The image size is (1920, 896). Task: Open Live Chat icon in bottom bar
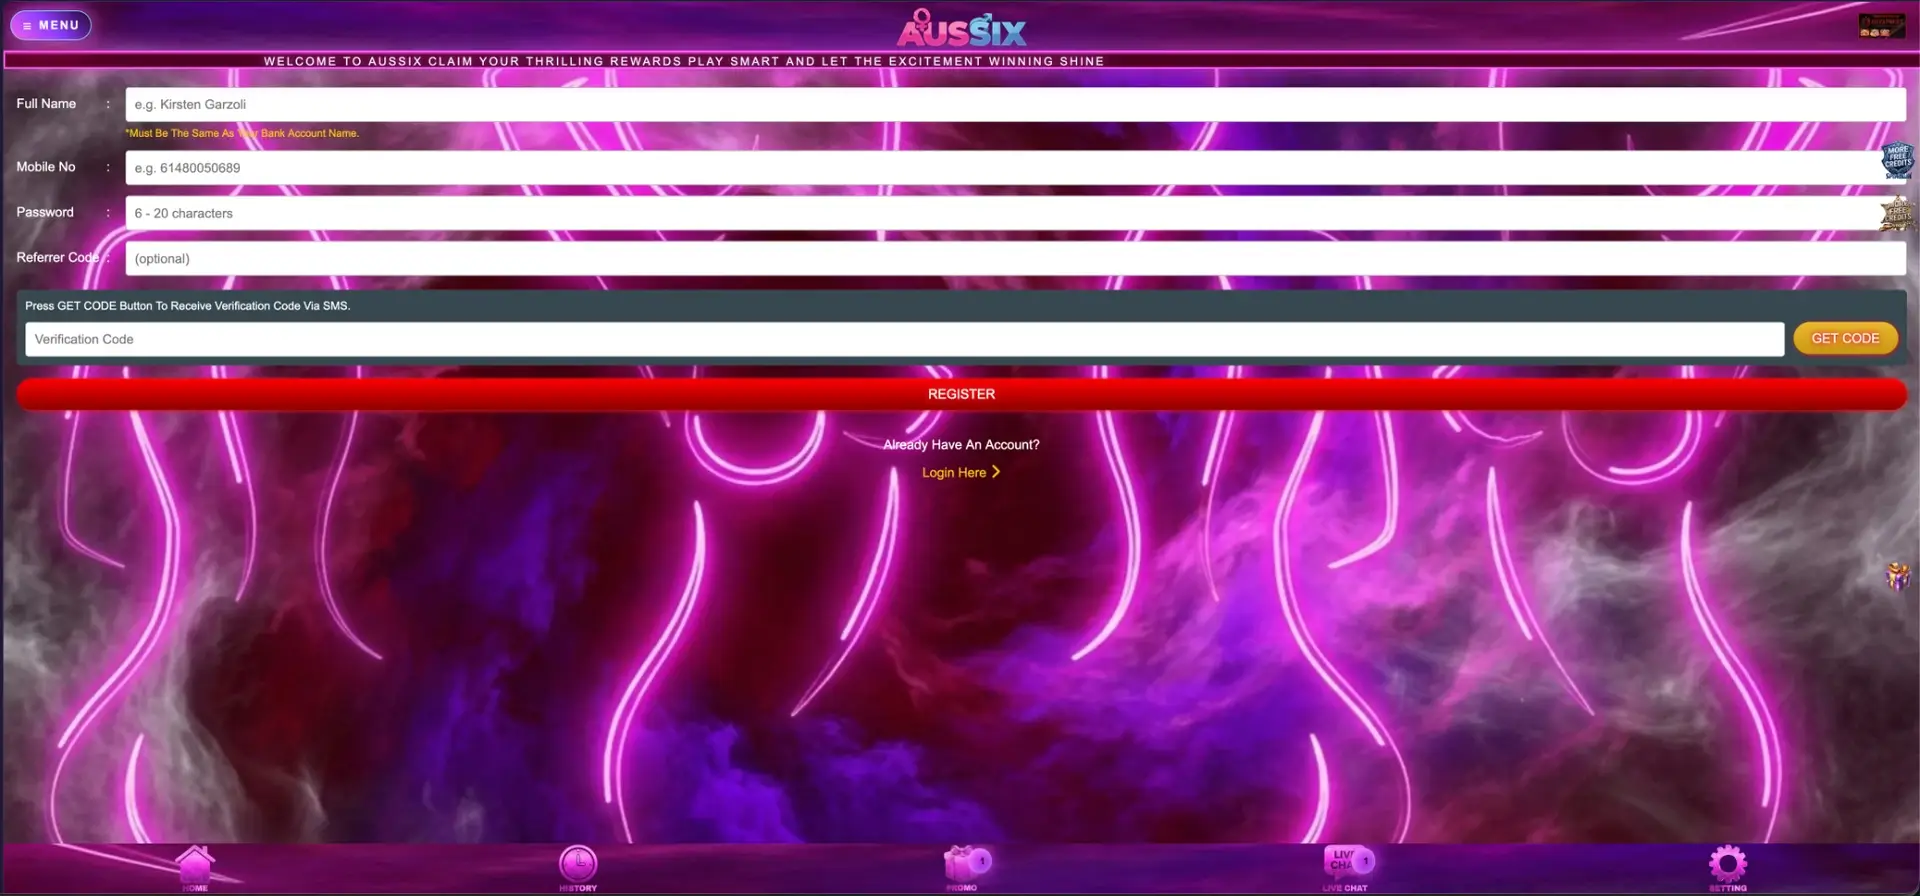tap(1346, 868)
